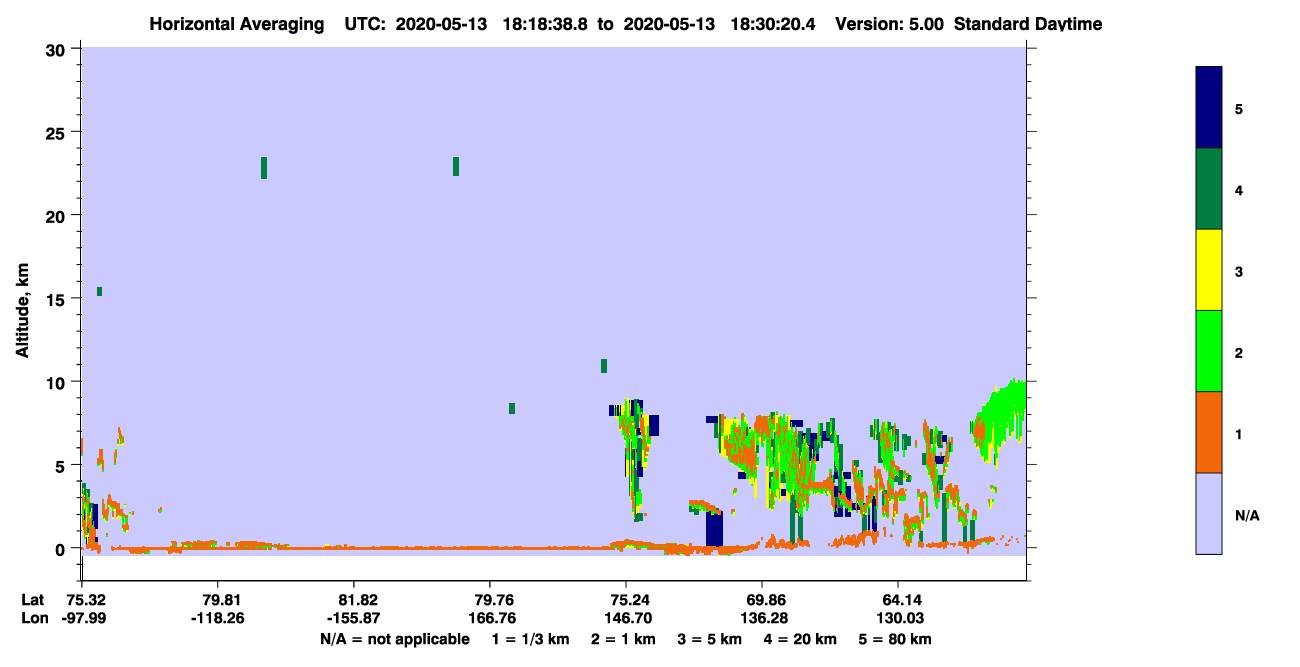Image resolution: width=1300 pixels, height=667 pixels.
Task: Click the 'Lat' row label
Action: [32, 600]
